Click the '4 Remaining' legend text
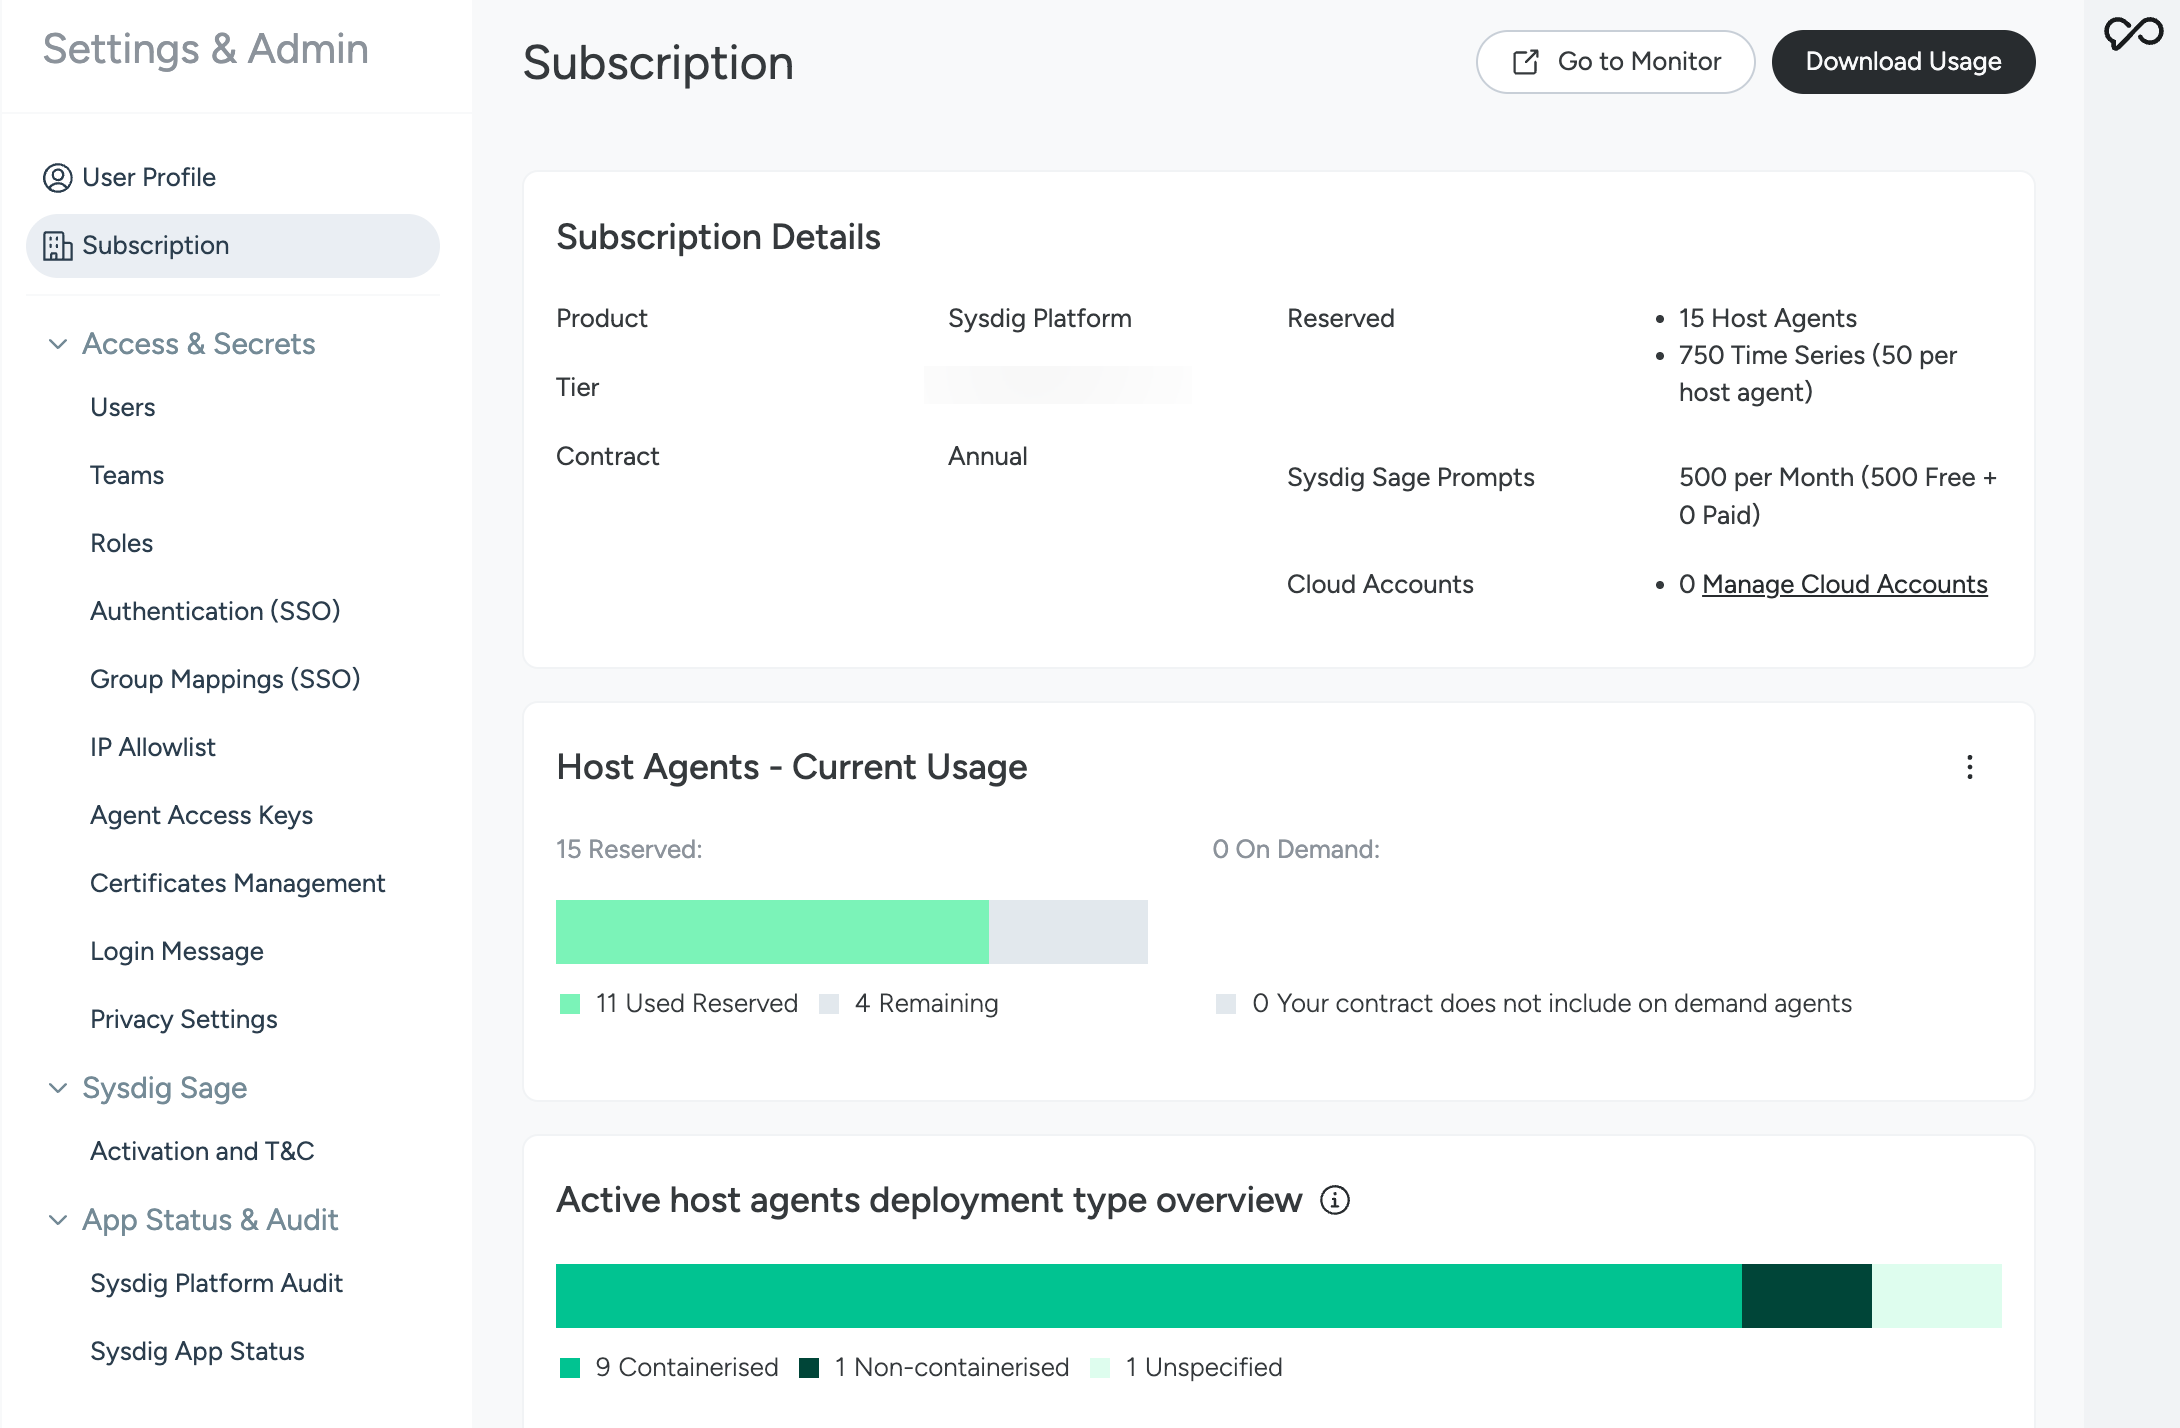 coord(927,1004)
